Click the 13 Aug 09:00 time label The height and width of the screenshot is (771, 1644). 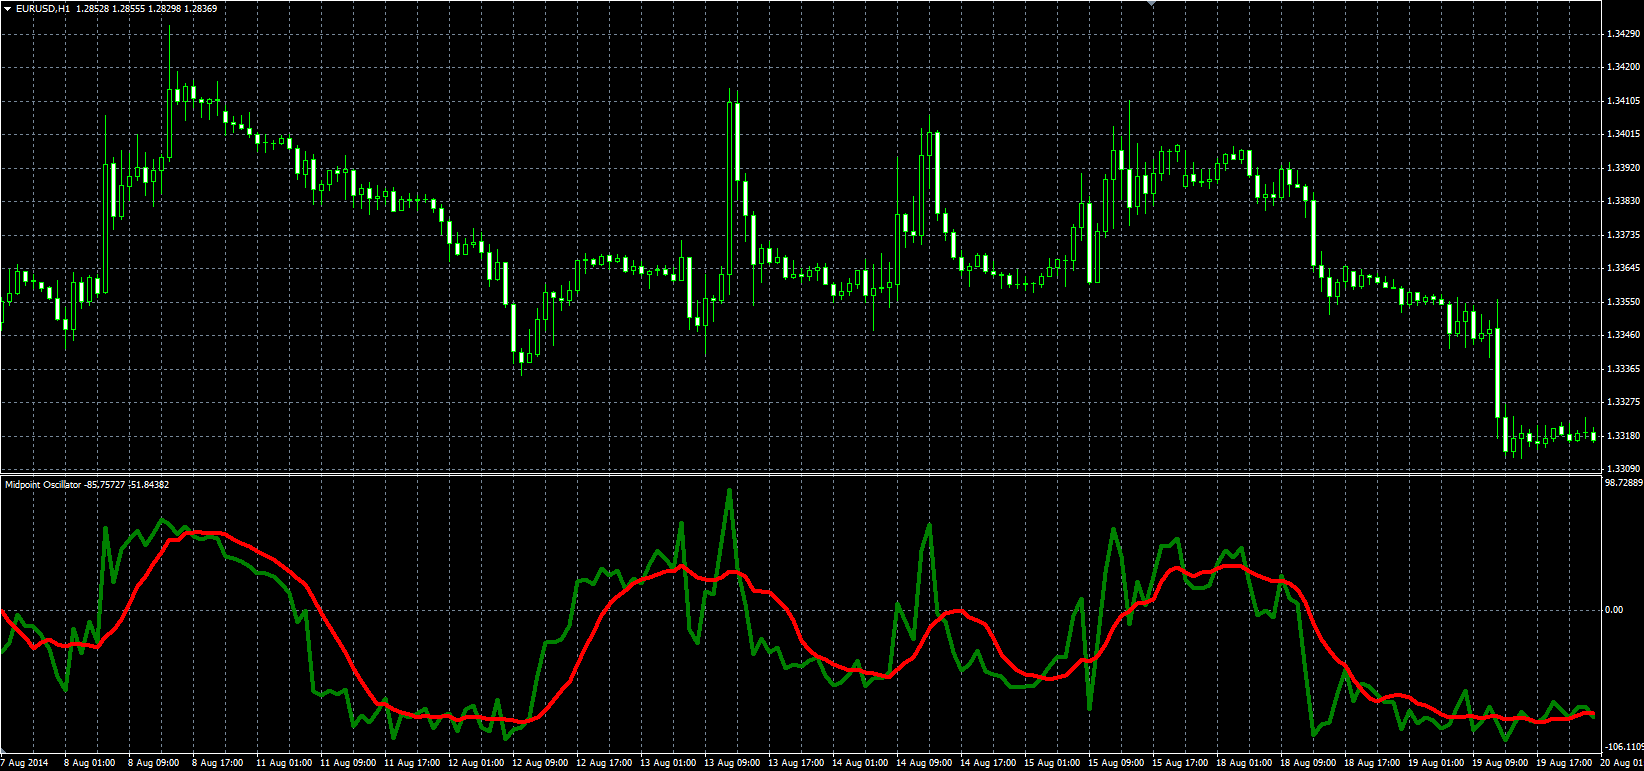[x=732, y=763]
